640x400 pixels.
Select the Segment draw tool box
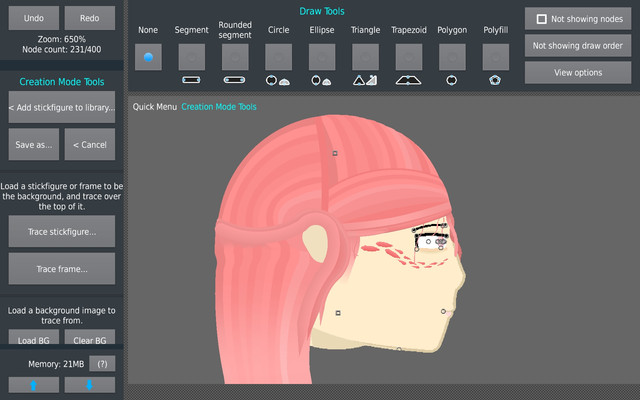191,57
